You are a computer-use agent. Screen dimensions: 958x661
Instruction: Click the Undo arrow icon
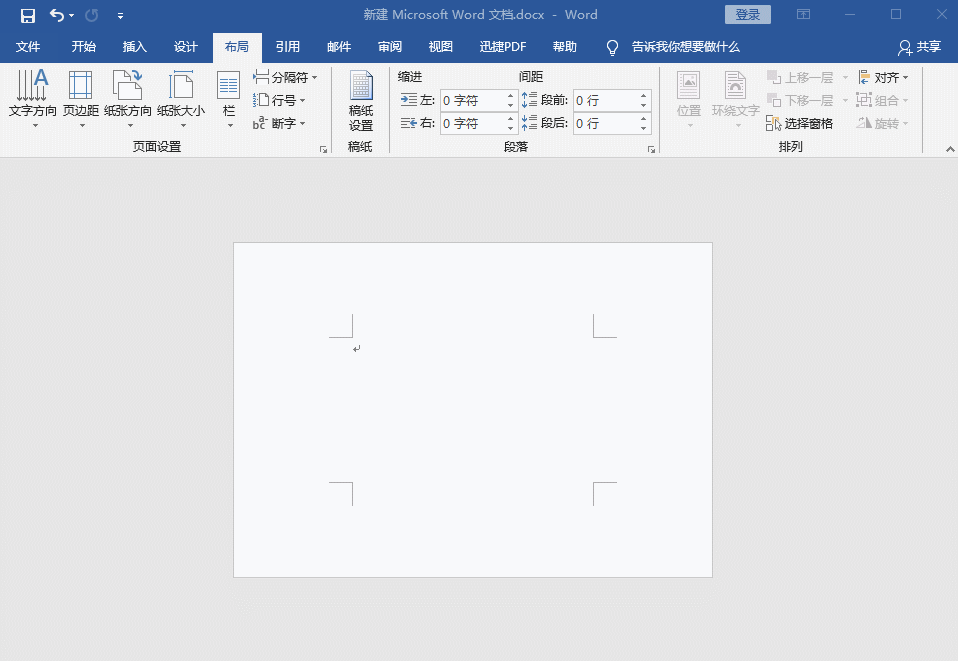tap(56, 15)
